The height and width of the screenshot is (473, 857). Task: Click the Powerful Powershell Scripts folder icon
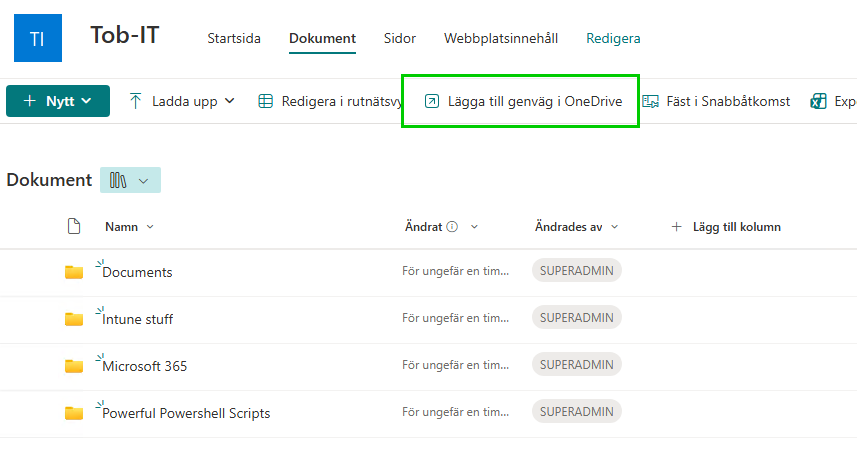pyautogui.click(x=74, y=413)
